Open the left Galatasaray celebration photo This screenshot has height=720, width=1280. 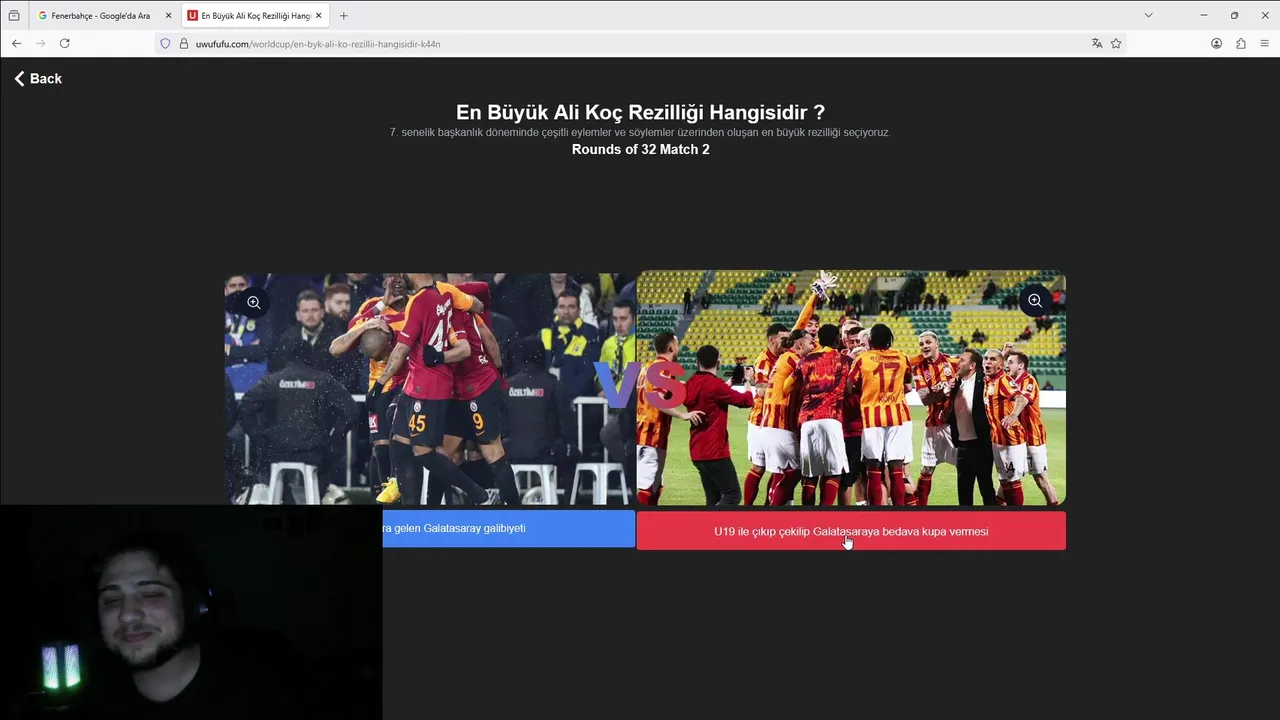pos(430,390)
